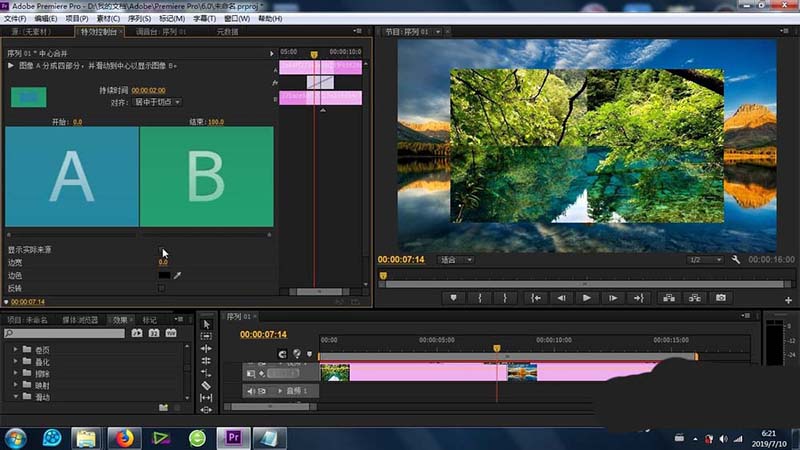Select the Ripple Edit tool
800x450 pixels.
[x=206, y=348]
